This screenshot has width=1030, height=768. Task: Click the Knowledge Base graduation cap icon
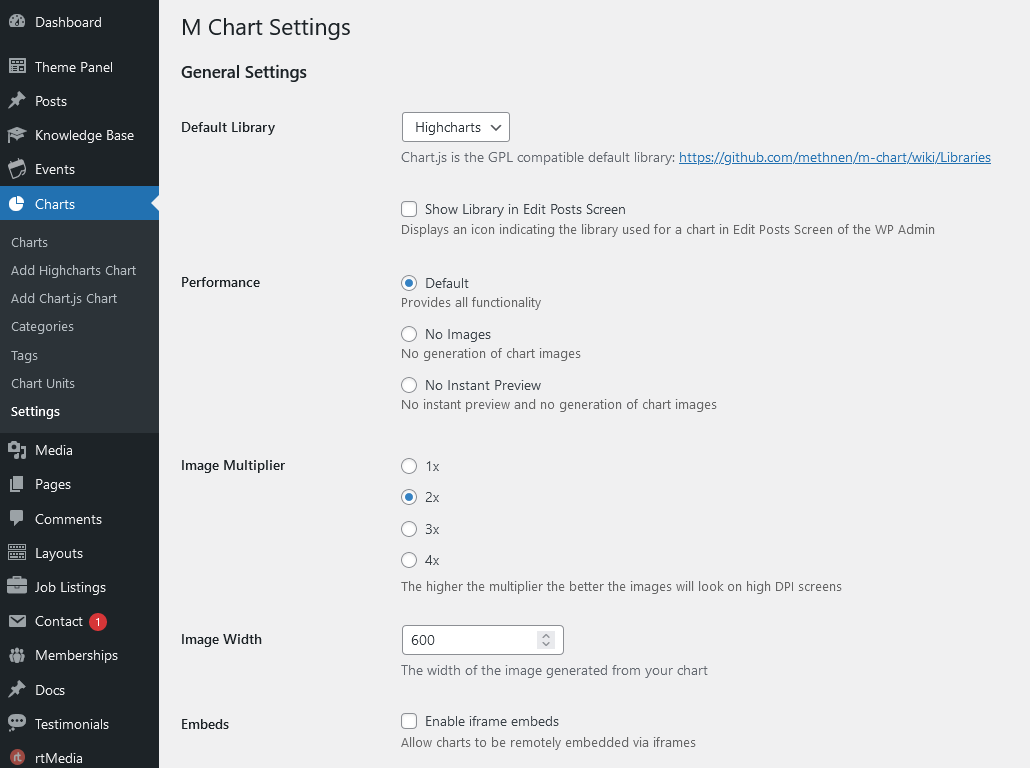17,135
